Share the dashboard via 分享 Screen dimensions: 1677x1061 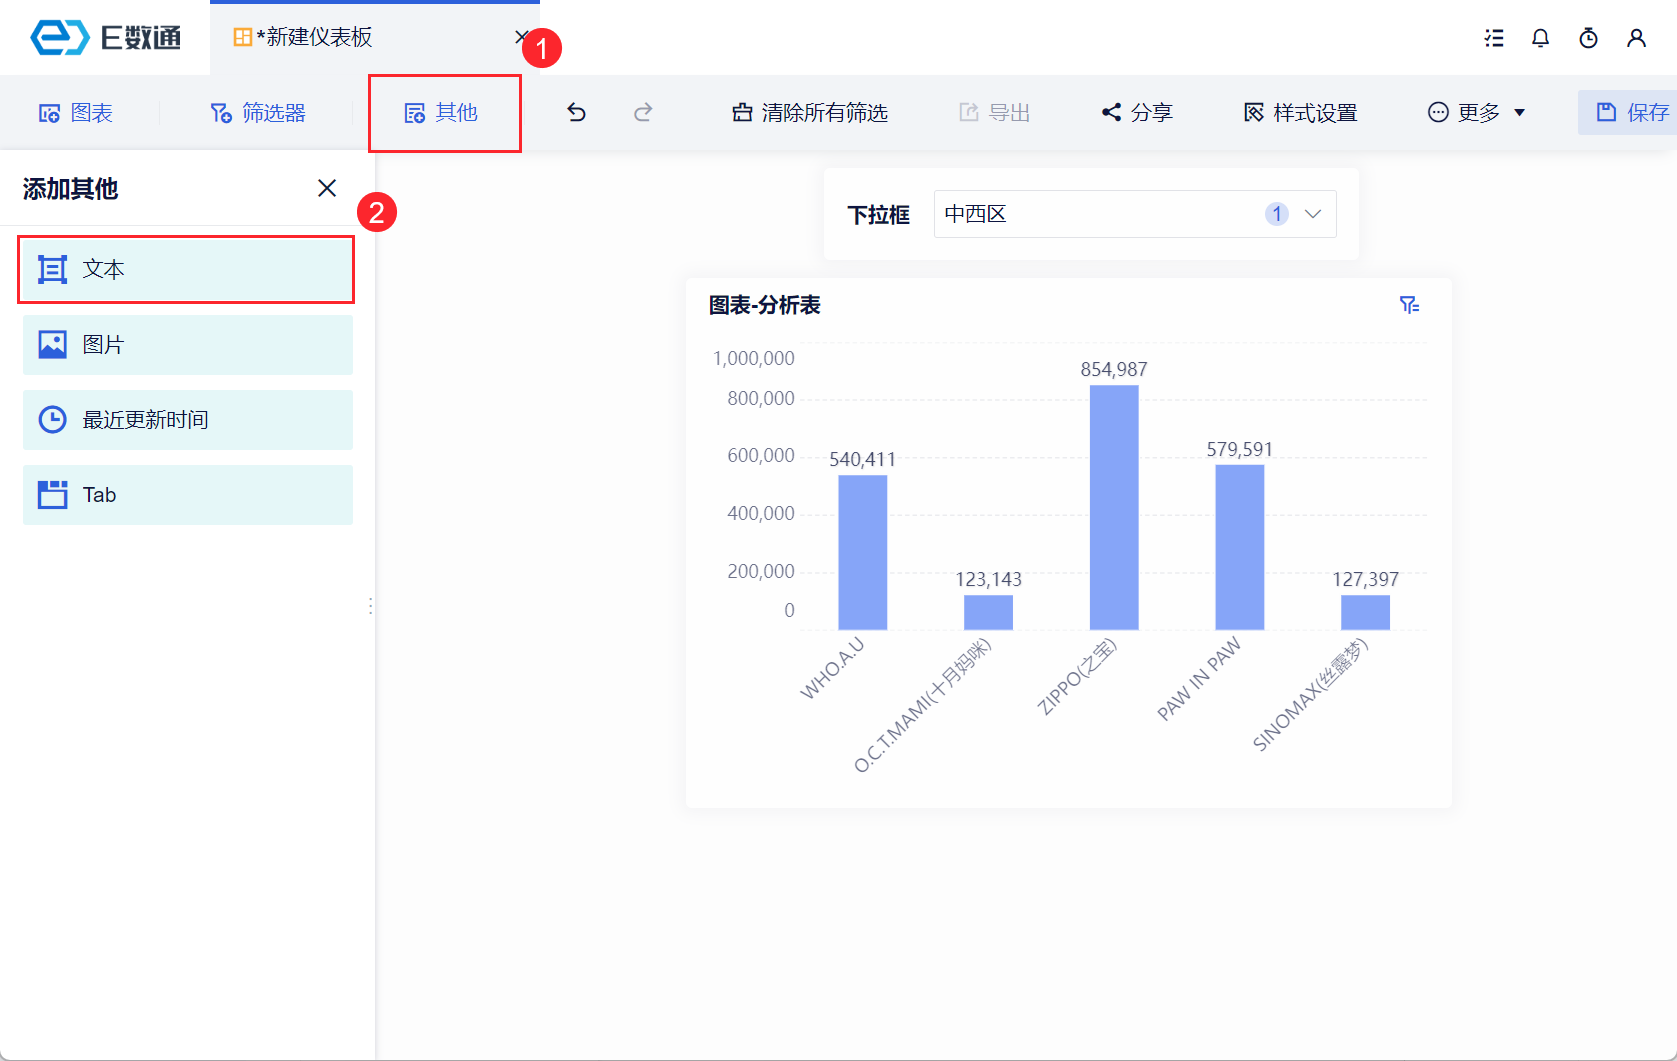pos(1137,113)
